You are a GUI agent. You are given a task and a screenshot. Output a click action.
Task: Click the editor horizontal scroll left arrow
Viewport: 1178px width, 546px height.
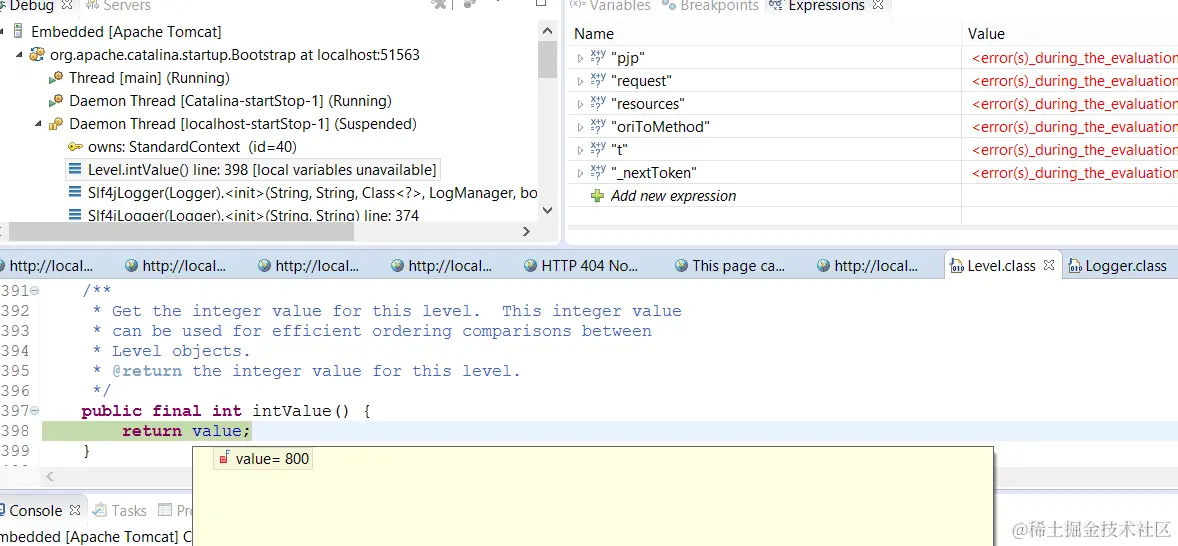[50, 476]
